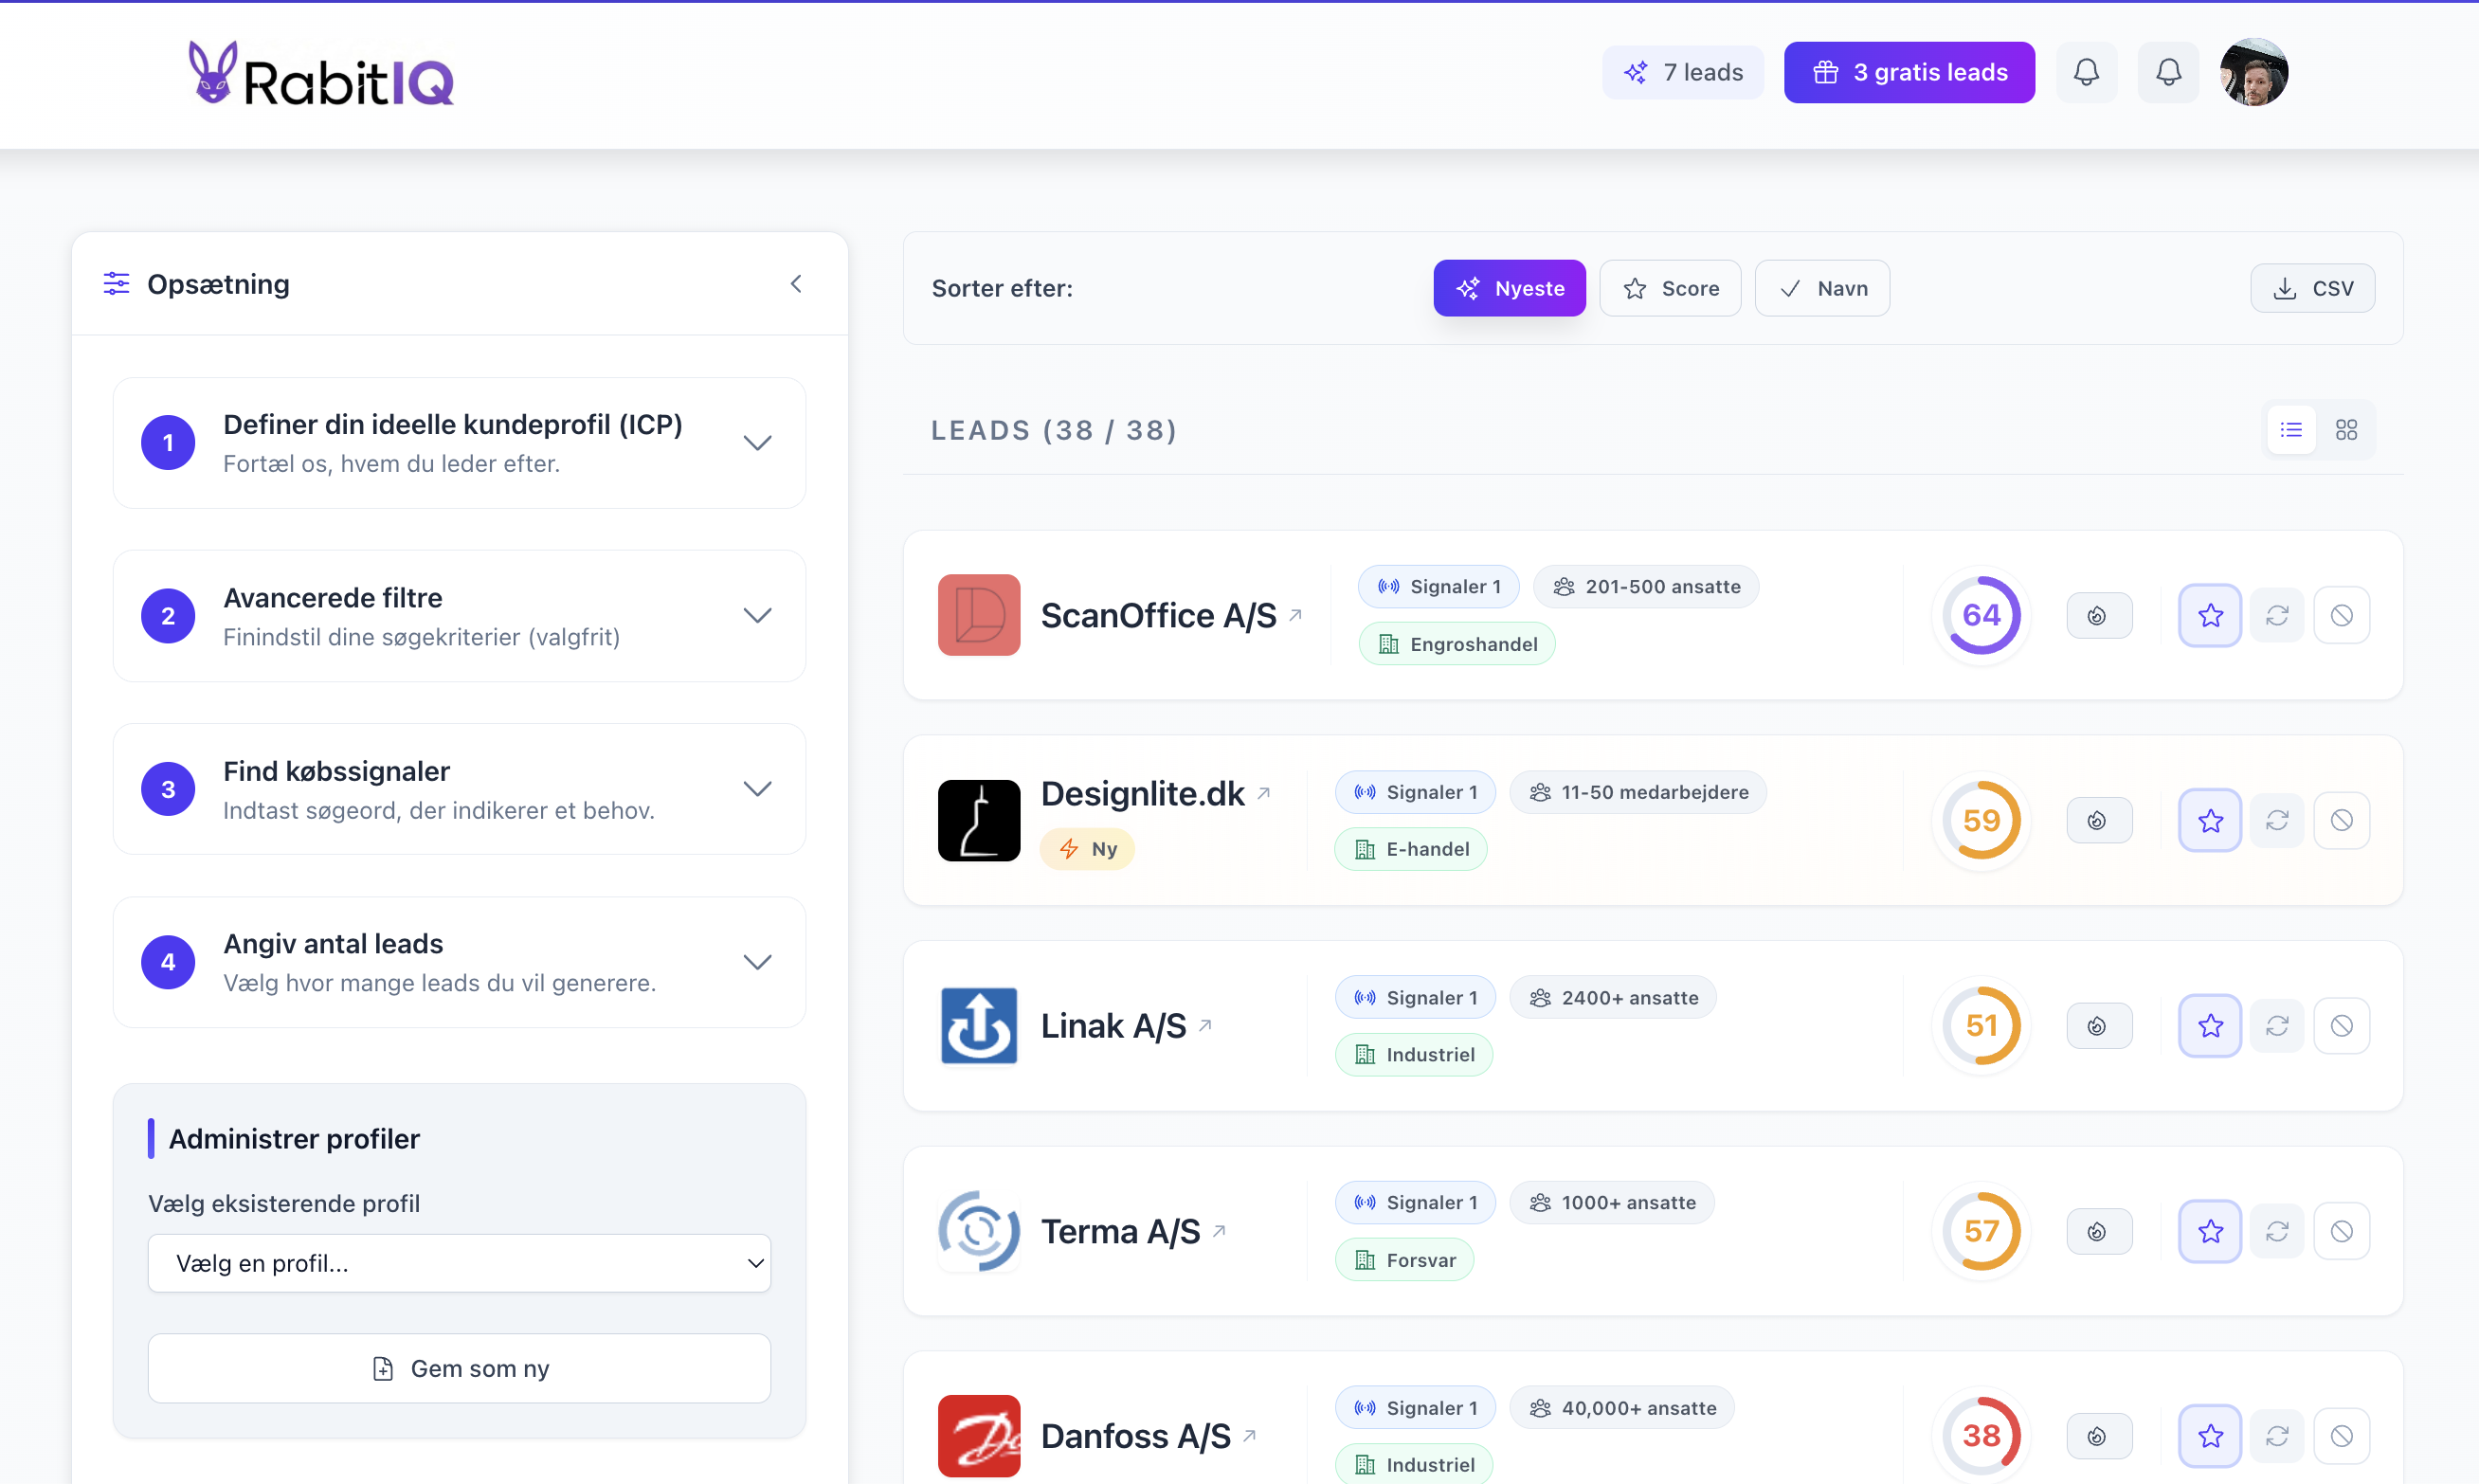Switch to list view layout
This screenshot has width=2479, height=1484.
tap(2291, 430)
